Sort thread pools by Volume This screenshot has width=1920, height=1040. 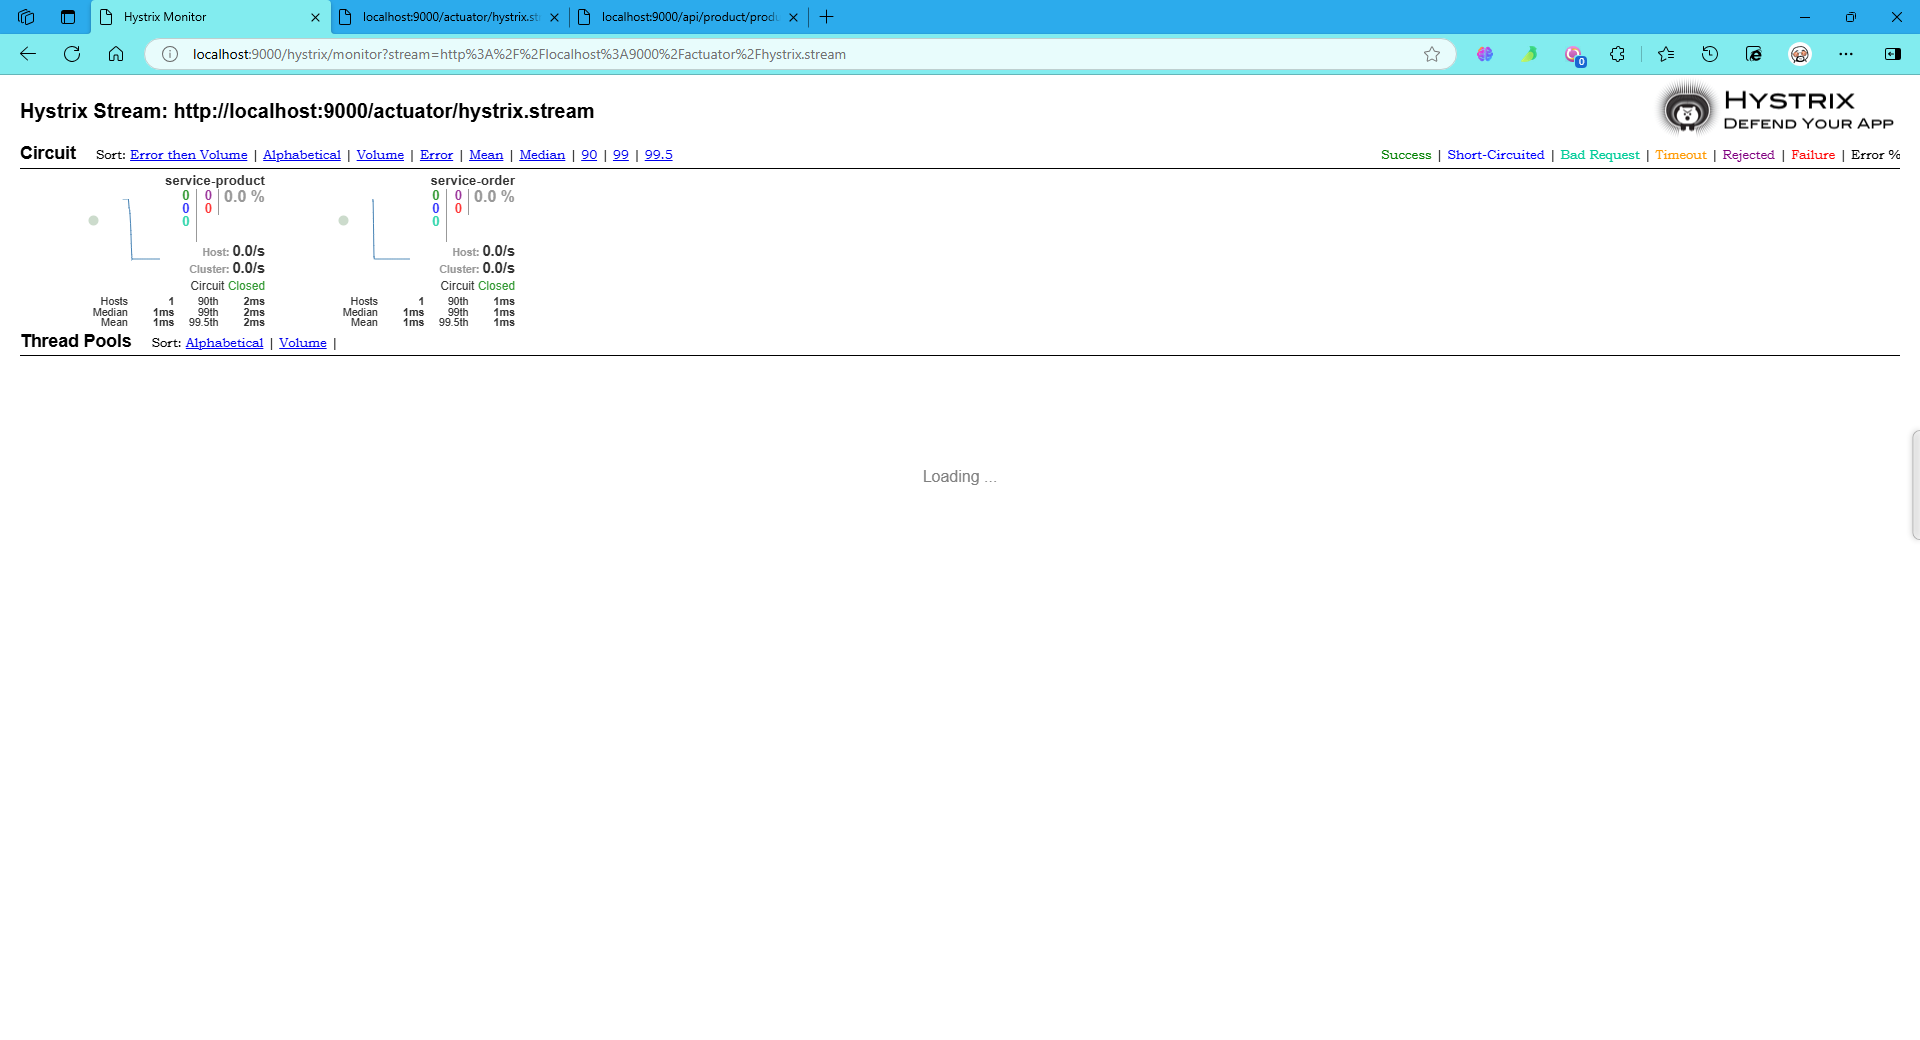point(303,343)
